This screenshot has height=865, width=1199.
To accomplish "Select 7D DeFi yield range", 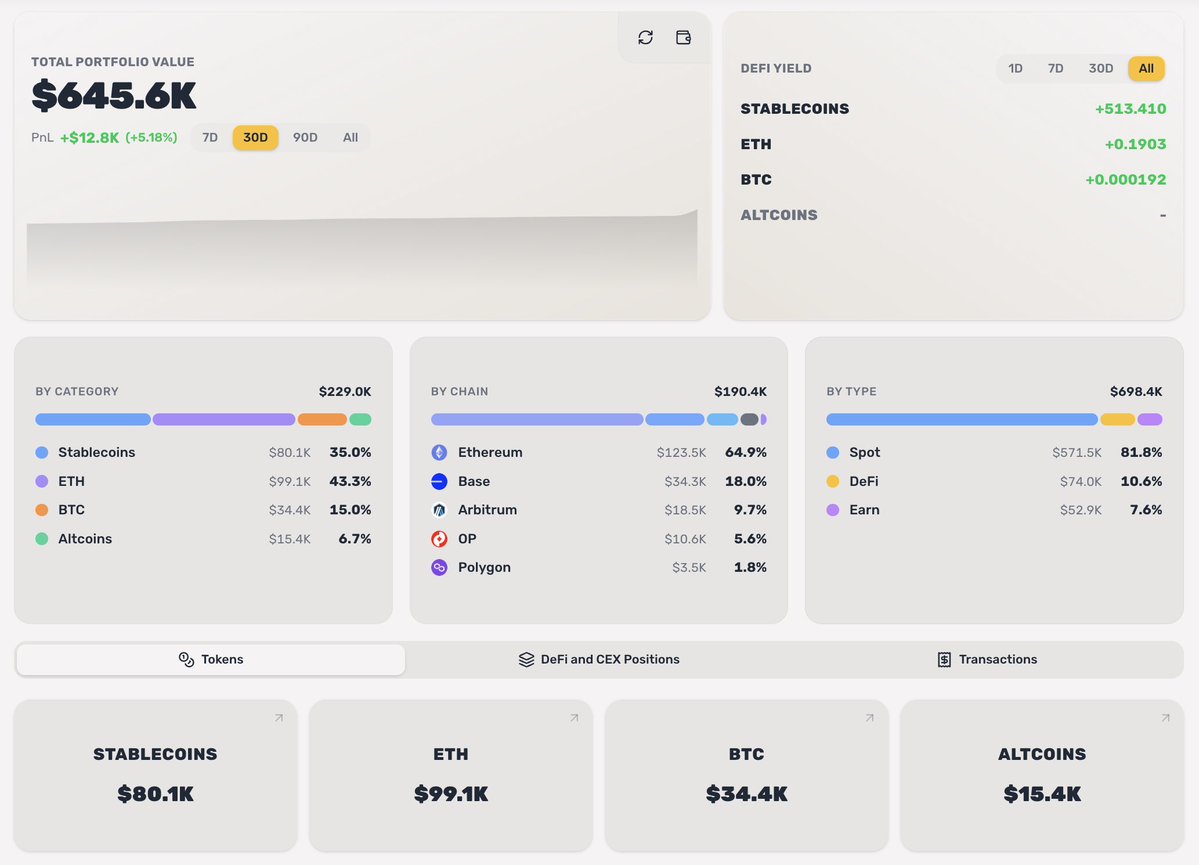I will tap(1055, 68).
